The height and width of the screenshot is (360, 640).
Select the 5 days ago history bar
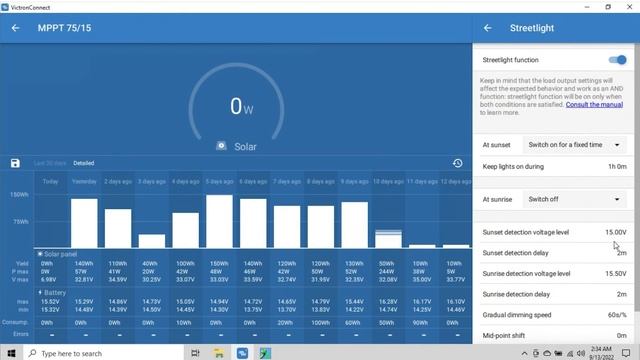click(220, 221)
